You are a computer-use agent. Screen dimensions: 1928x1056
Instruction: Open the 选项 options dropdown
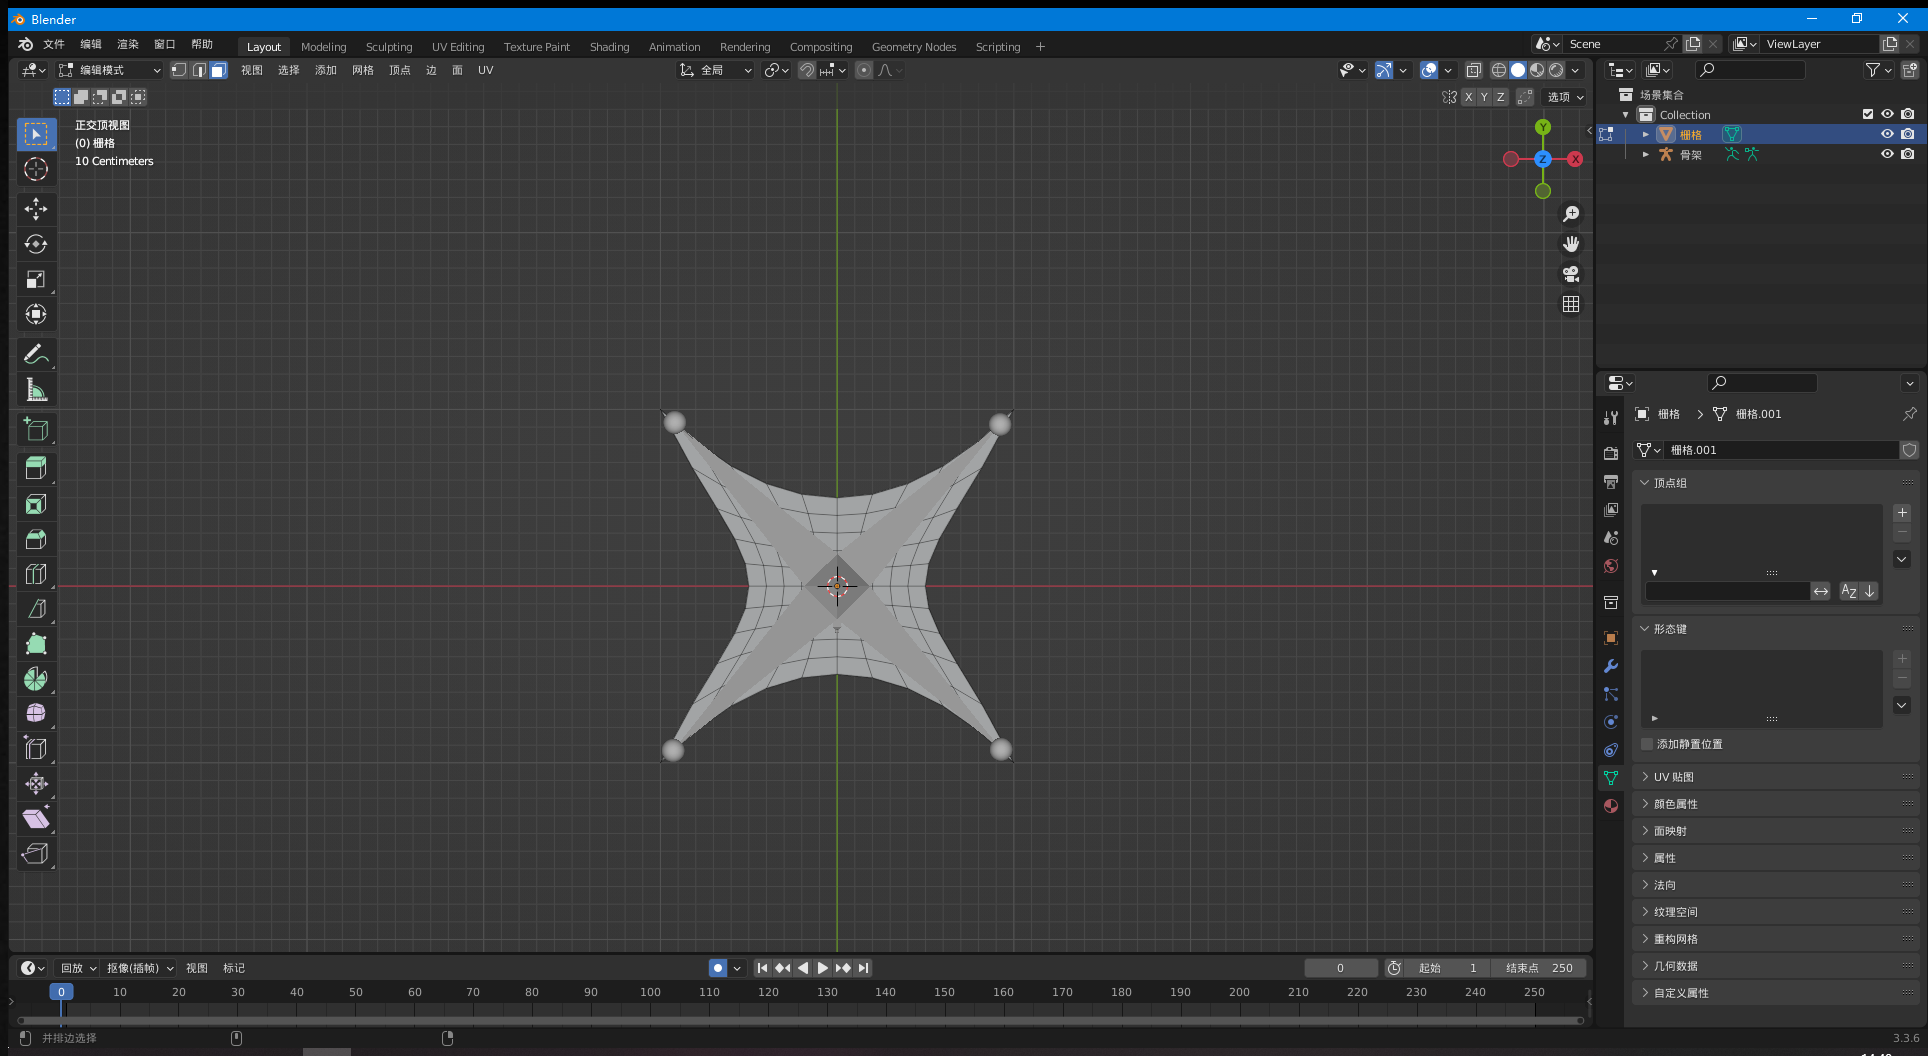coord(1565,97)
